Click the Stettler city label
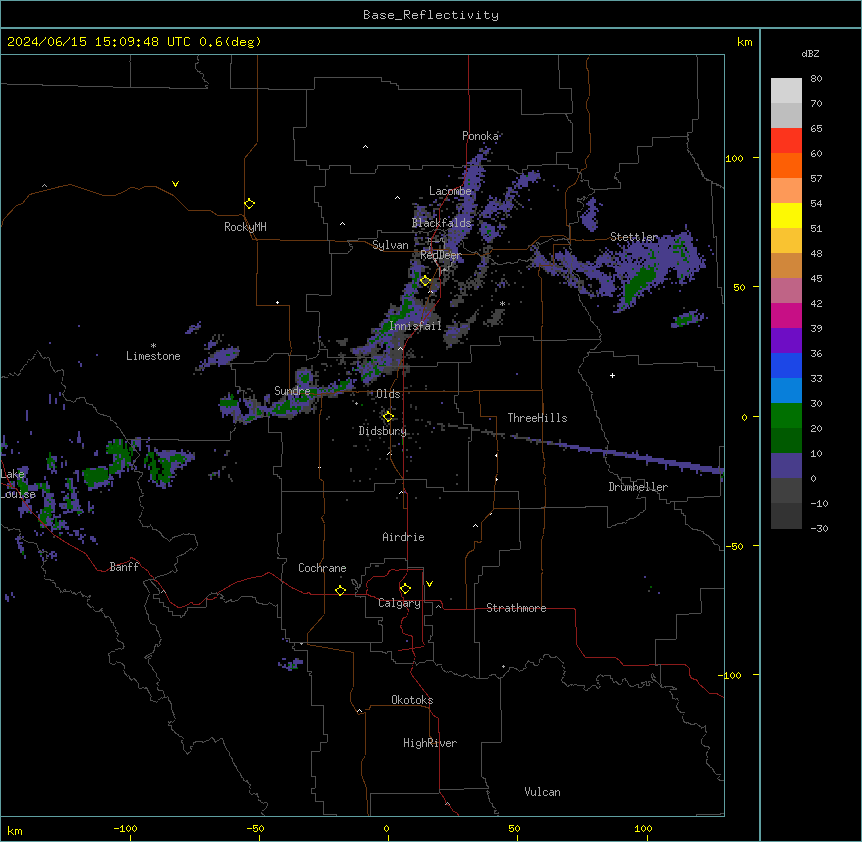 tap(634, 237)
